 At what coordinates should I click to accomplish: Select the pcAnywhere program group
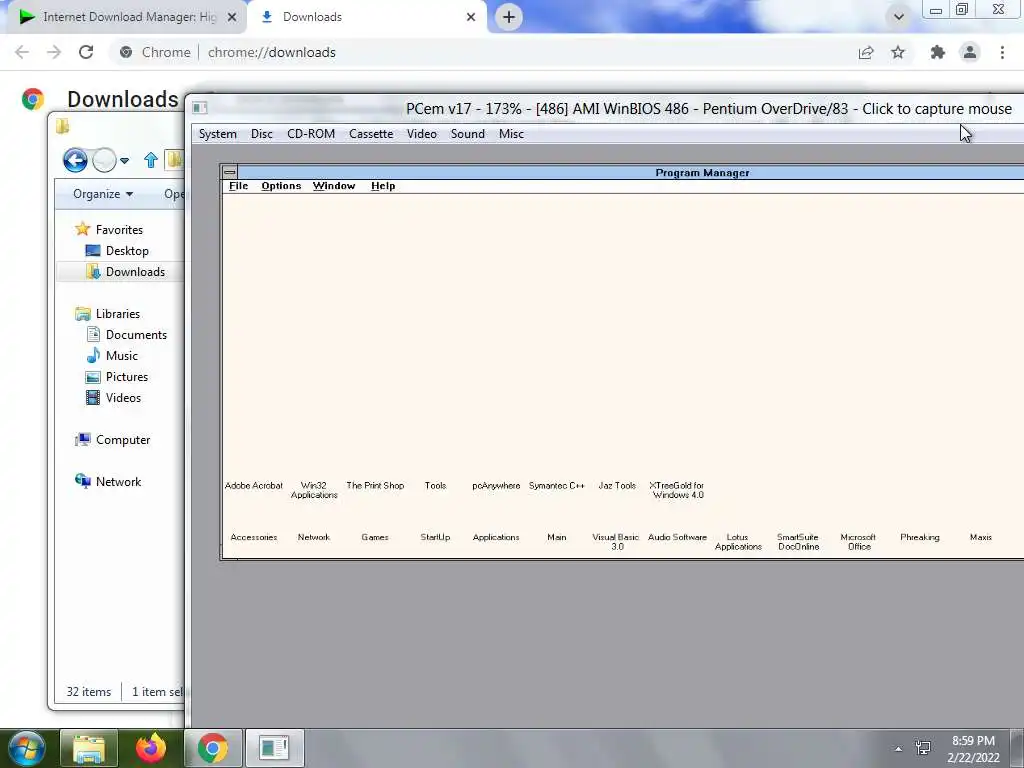click(496, 485)
